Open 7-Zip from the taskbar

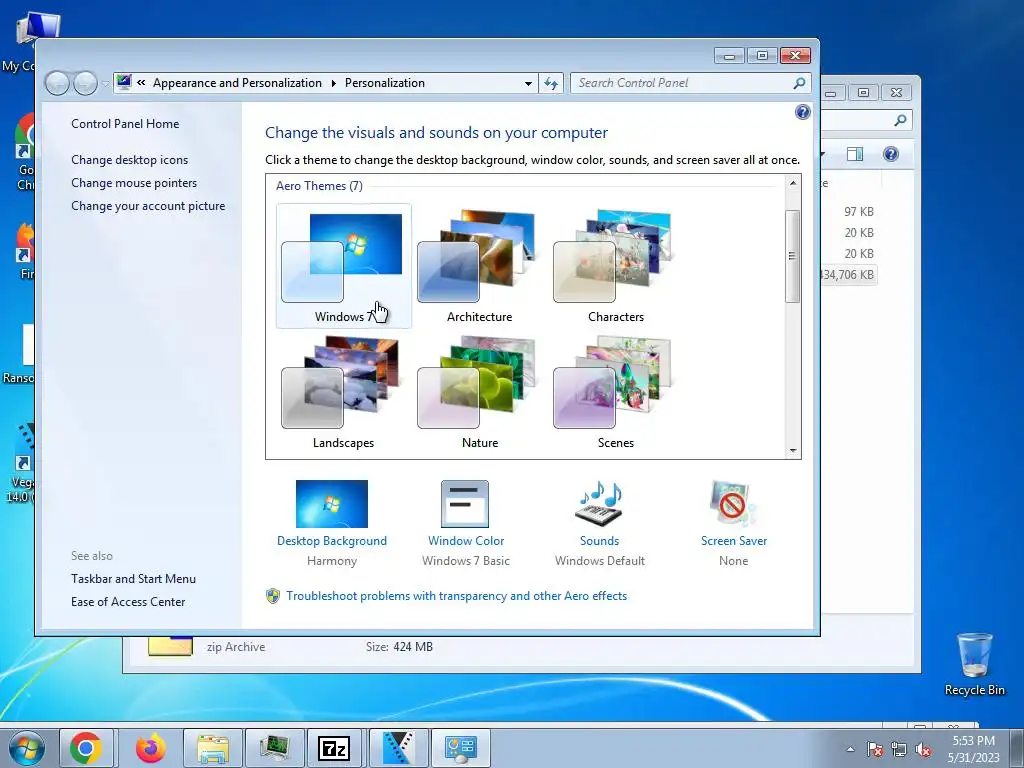coord(334,748)
